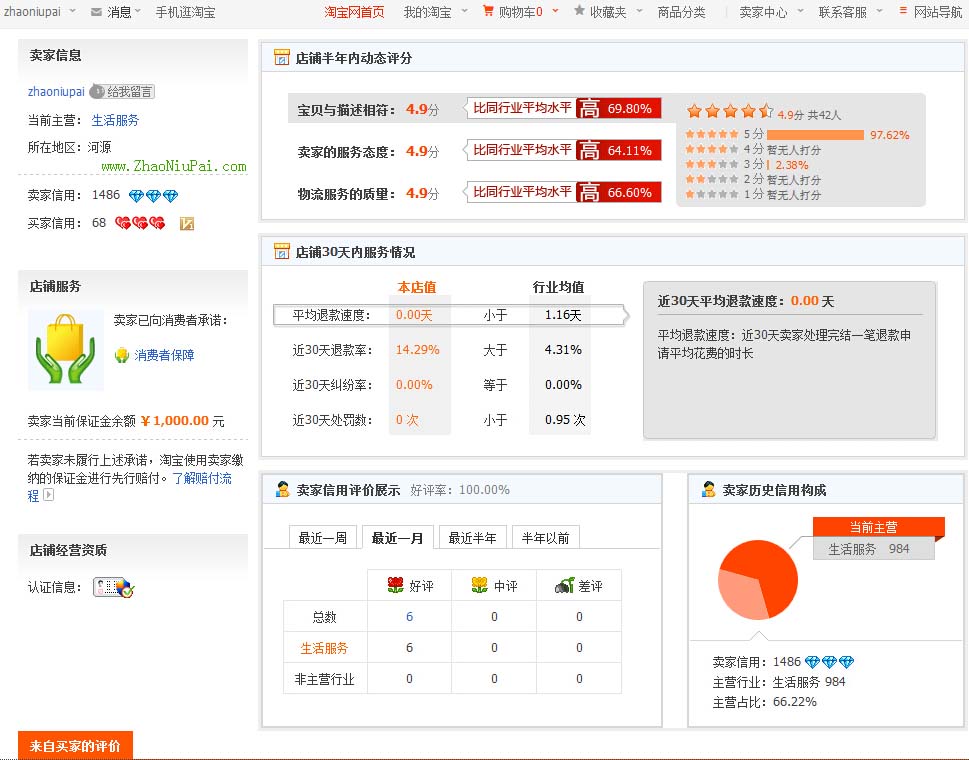
Task: Click the 店铺半年内动态评分 header icon
Action: pos(281,57)
